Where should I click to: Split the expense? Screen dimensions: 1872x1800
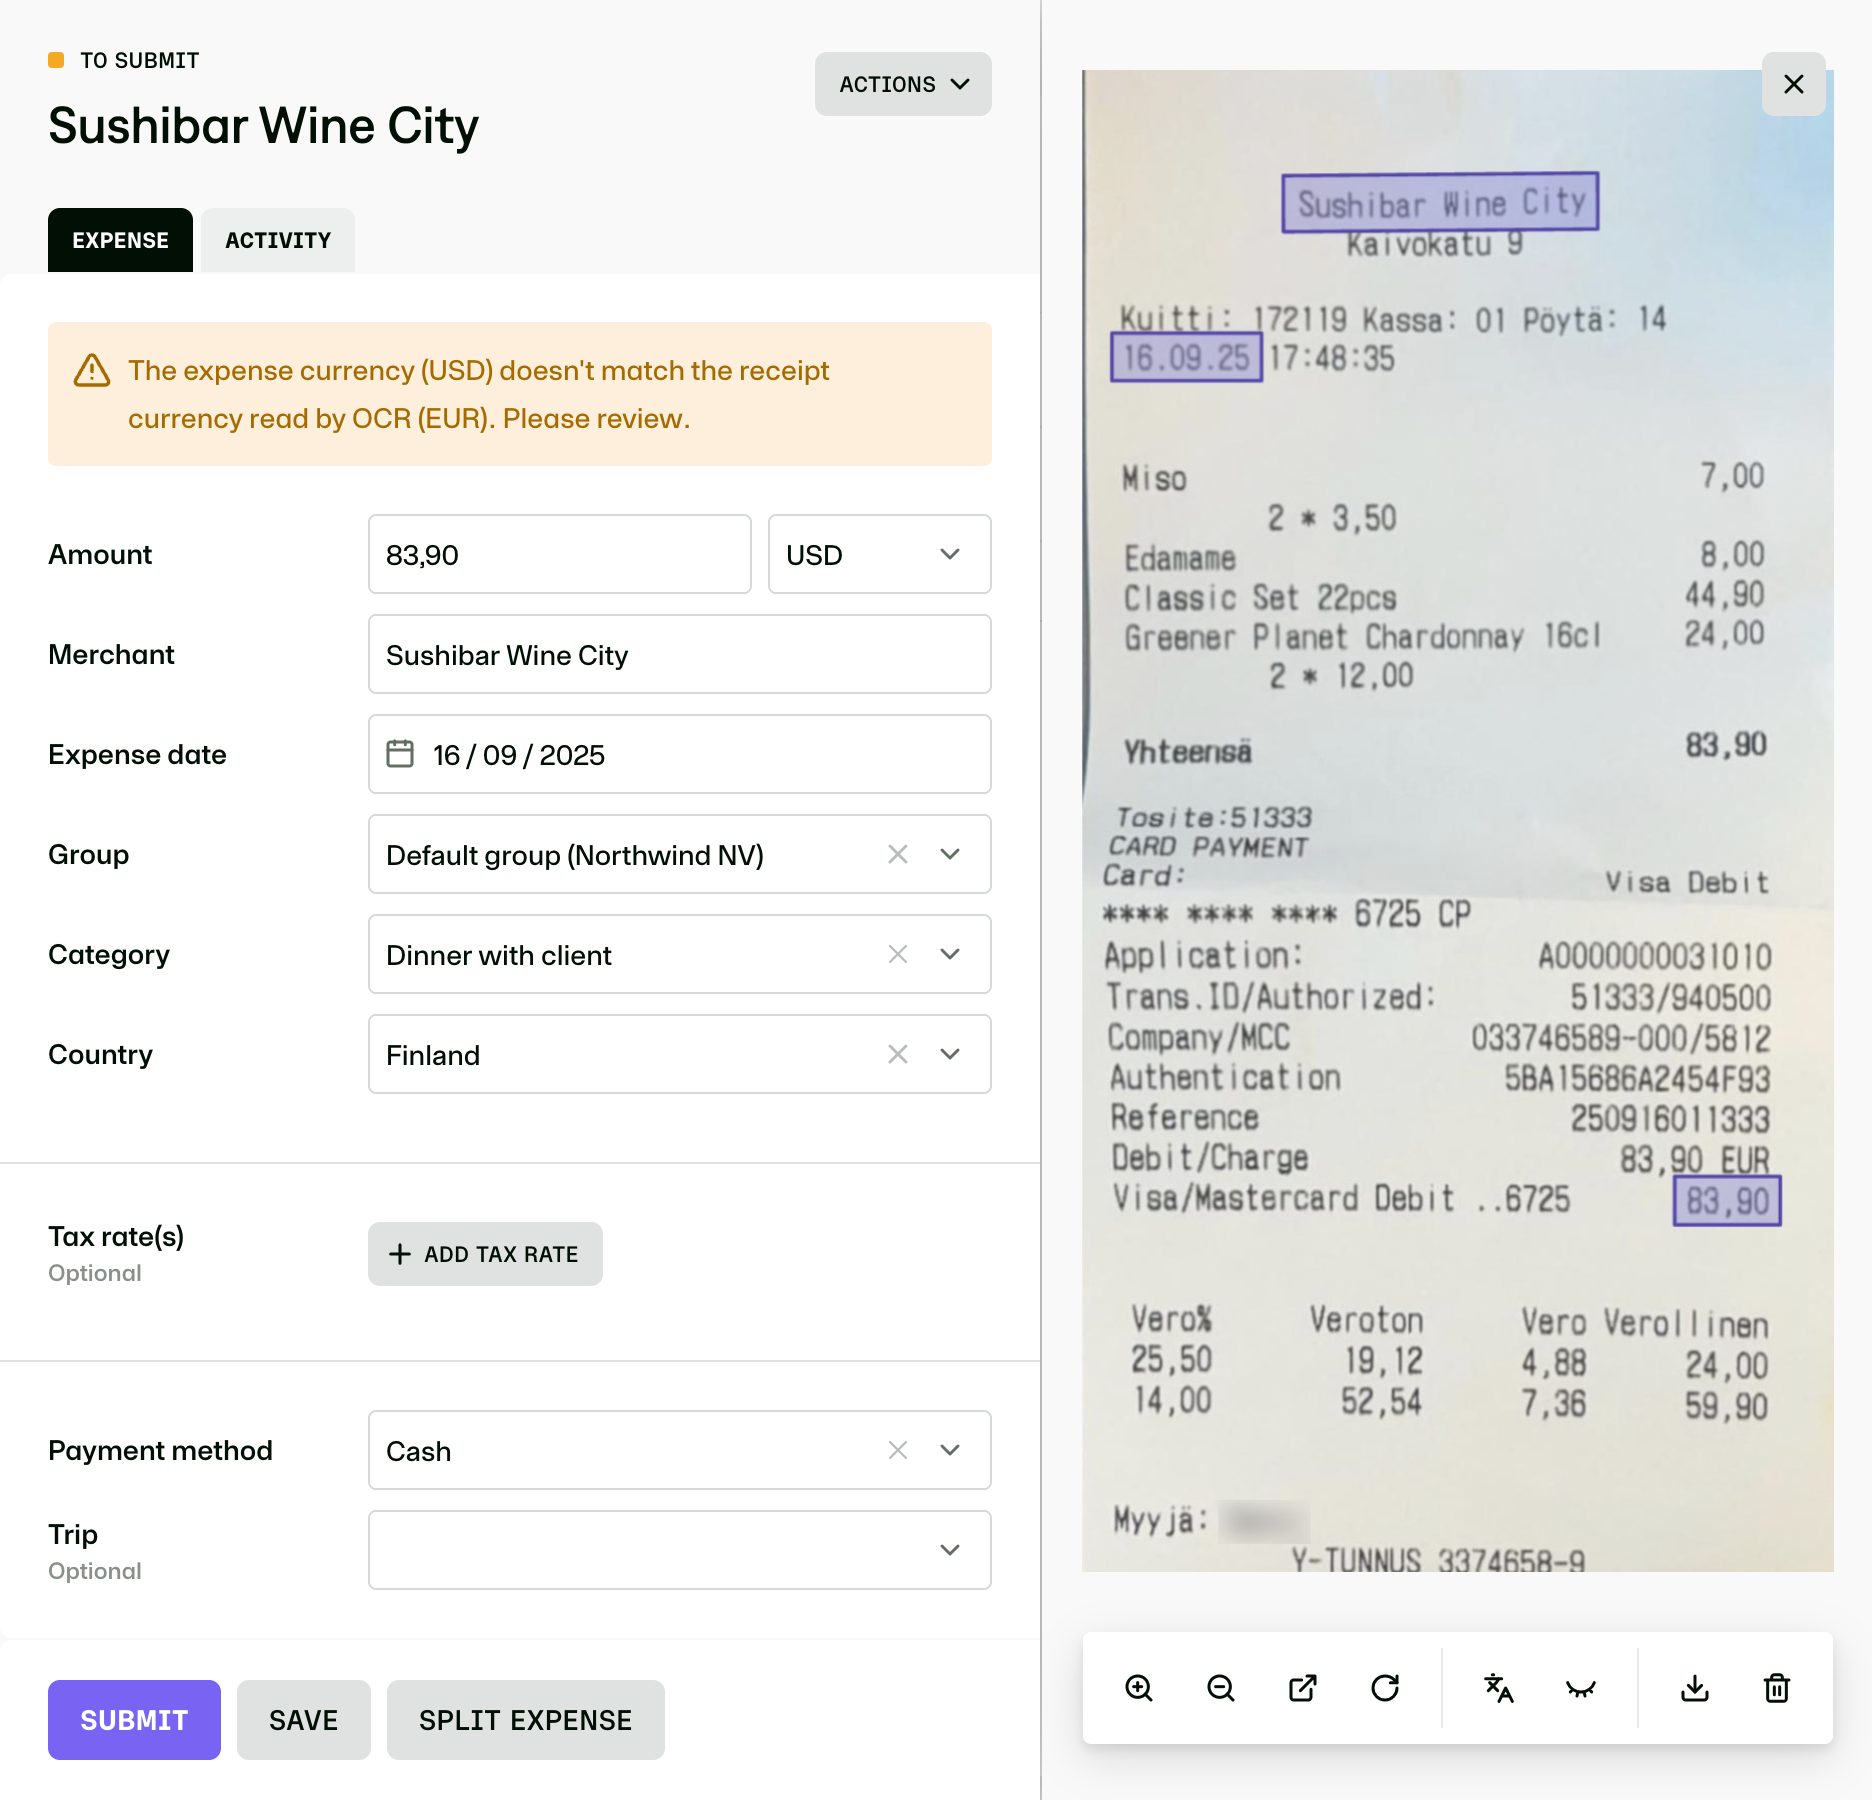pos(526,1720)
